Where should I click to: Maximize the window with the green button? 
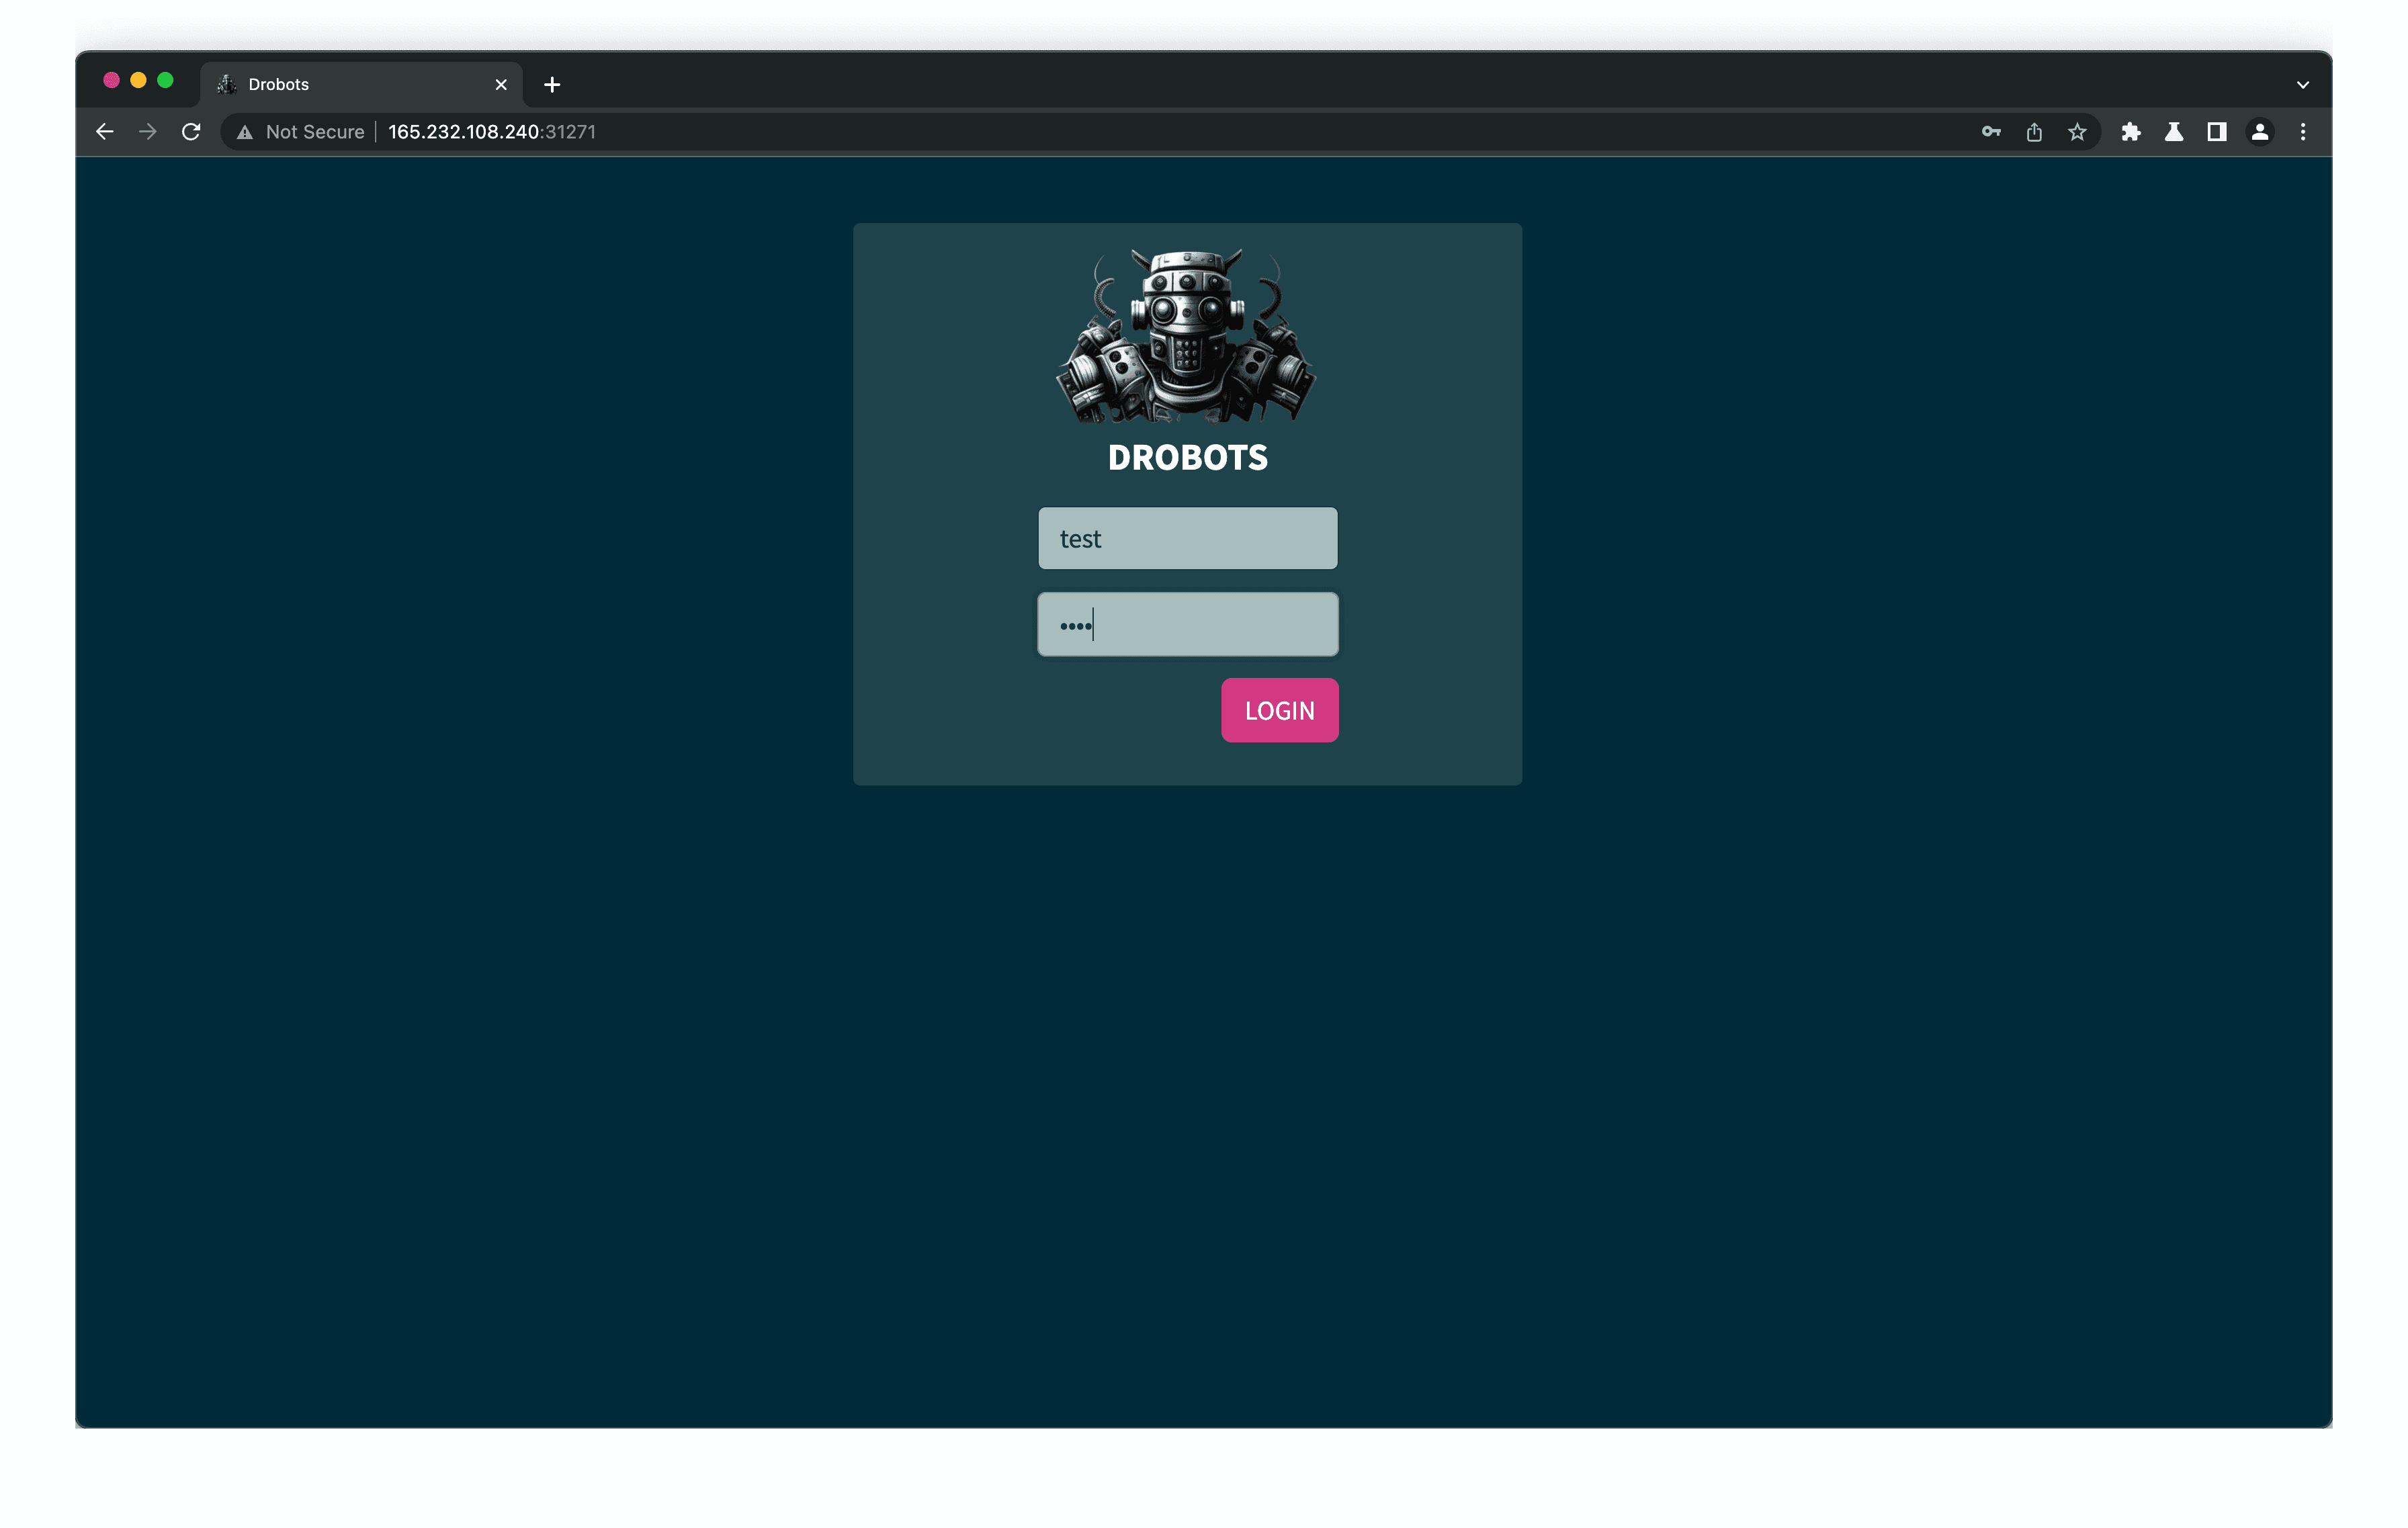166,80
